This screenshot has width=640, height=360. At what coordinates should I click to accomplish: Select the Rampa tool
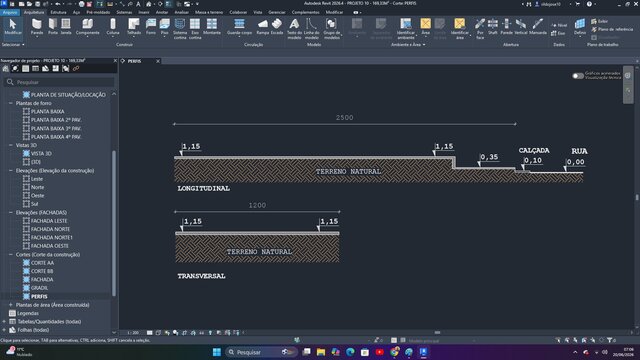pos(263,27)
